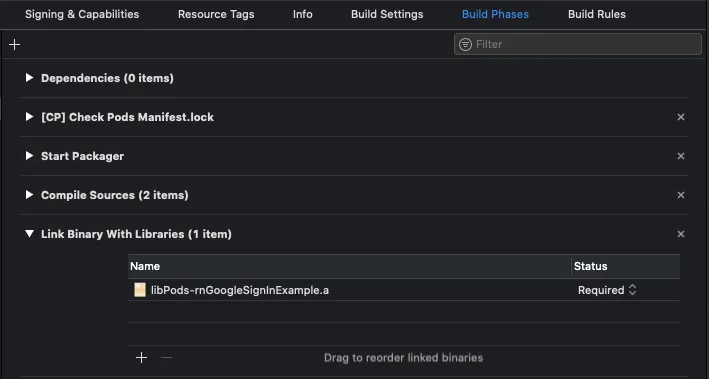Screen dimensions: 709x379
Task: Open the Required status dropdown
Action: (607, 290)
